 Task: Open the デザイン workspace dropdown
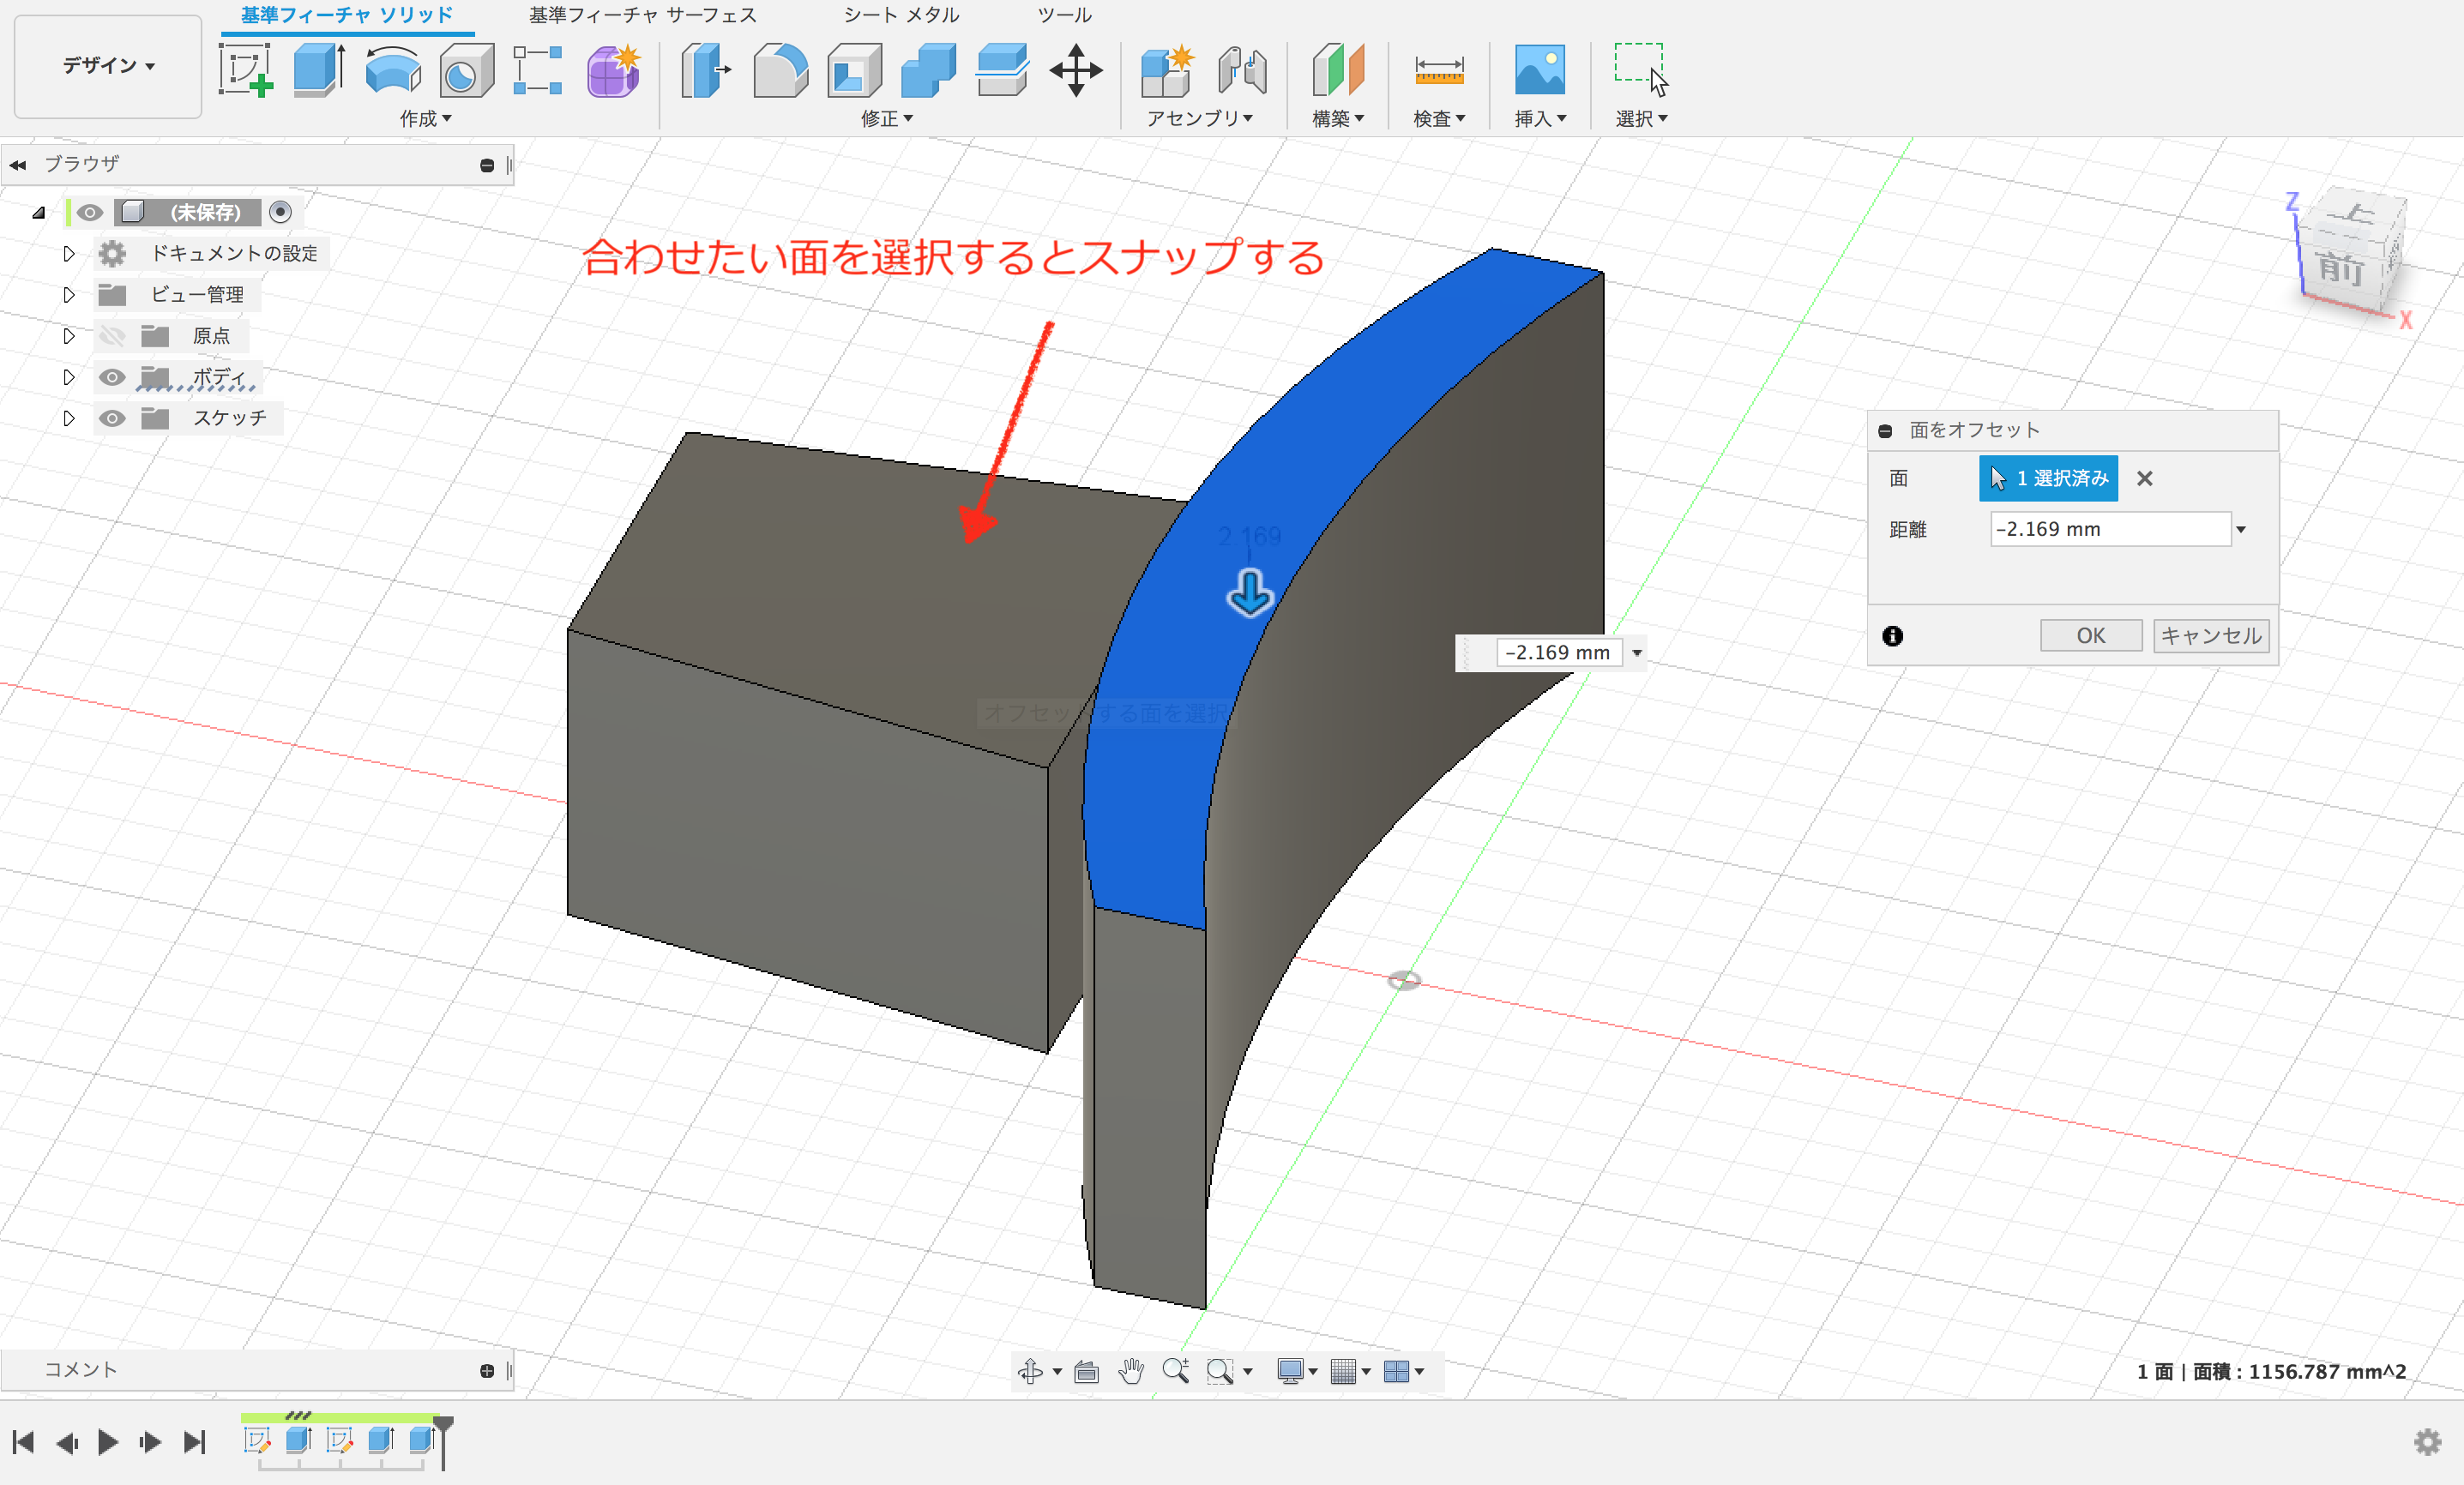pyautogui.click(x=108, y=66)
